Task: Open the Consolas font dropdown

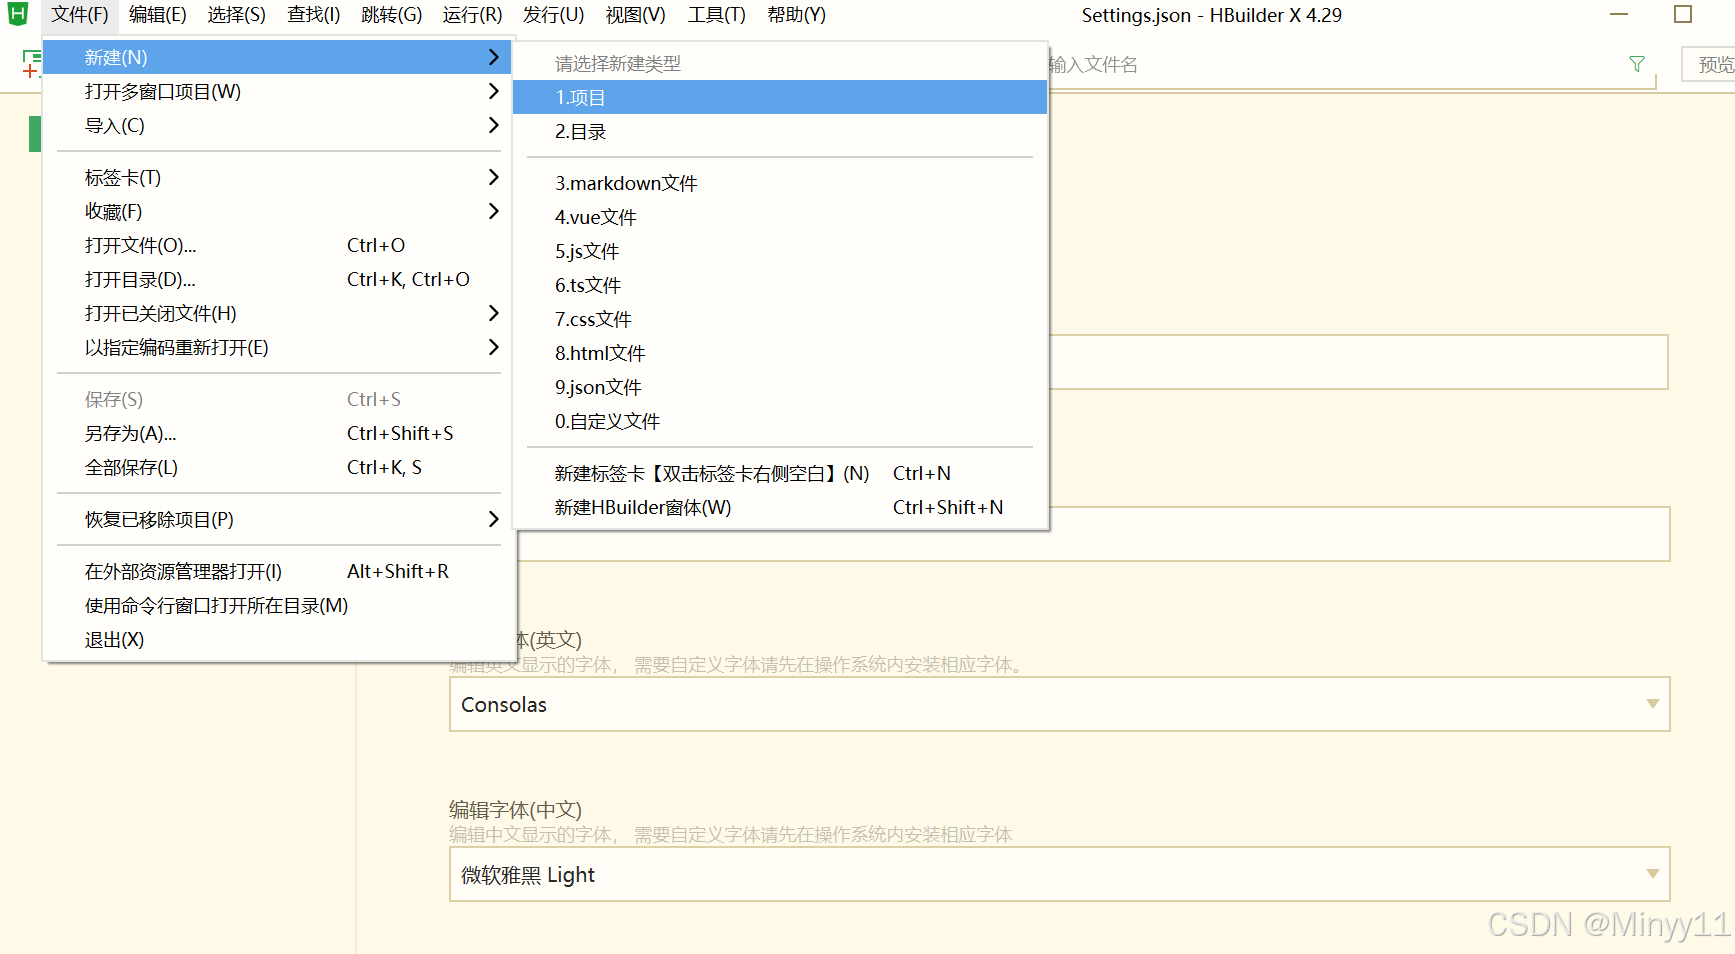Action: click(x=1059, y=704)
